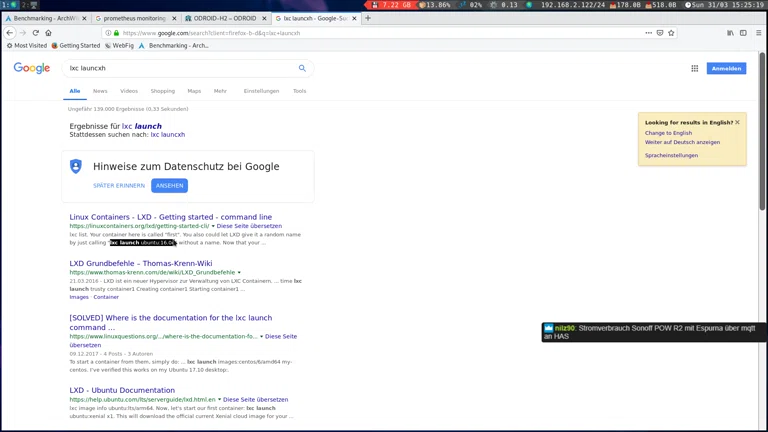
Task: Open the Google apps grid icon
Action: [x=694, y=68]
